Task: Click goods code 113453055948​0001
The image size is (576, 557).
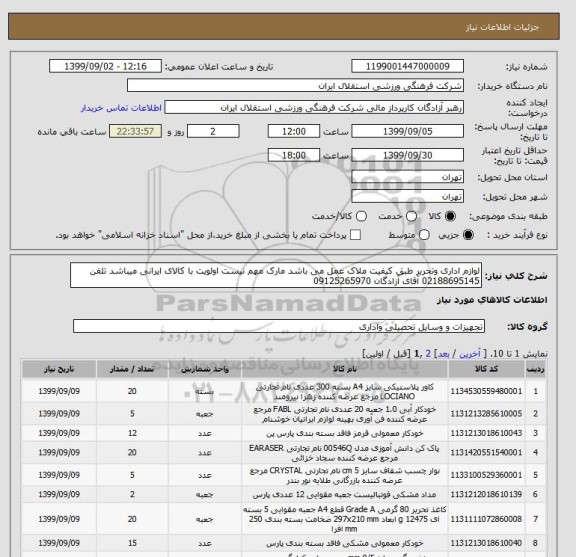Action: (x=486, y=391)
